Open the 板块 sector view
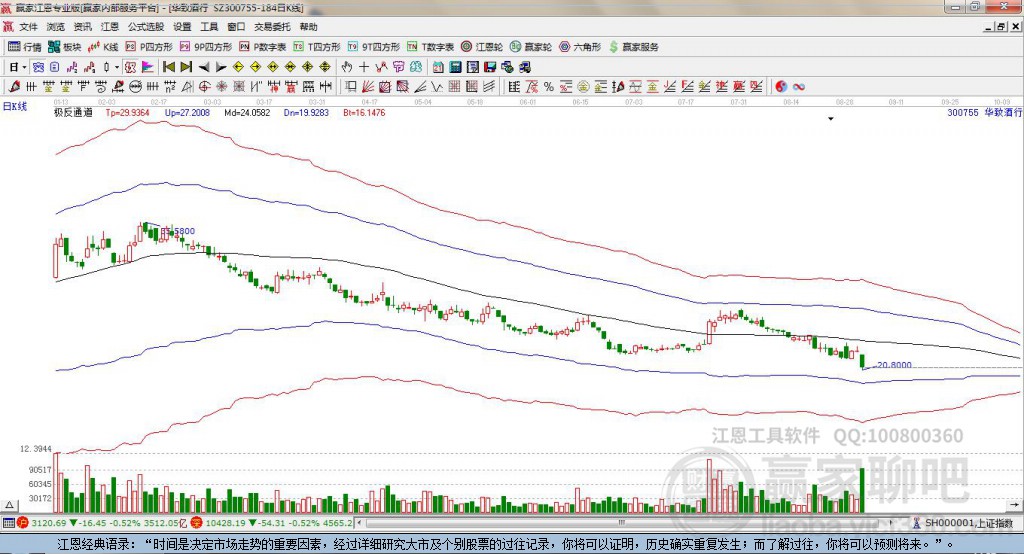This screenshot has height=554, width=1024. (x=65, y=47)
